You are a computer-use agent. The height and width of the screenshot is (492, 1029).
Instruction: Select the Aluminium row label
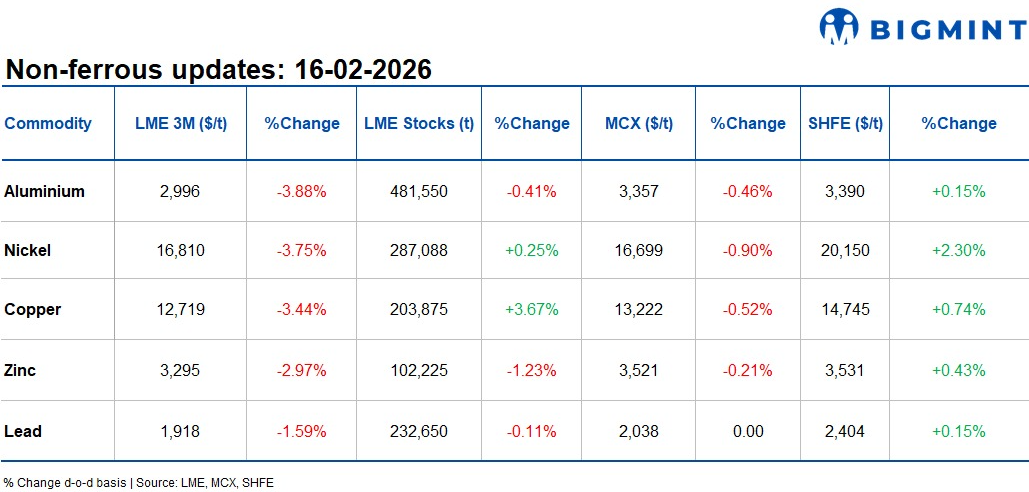point(44,191)
